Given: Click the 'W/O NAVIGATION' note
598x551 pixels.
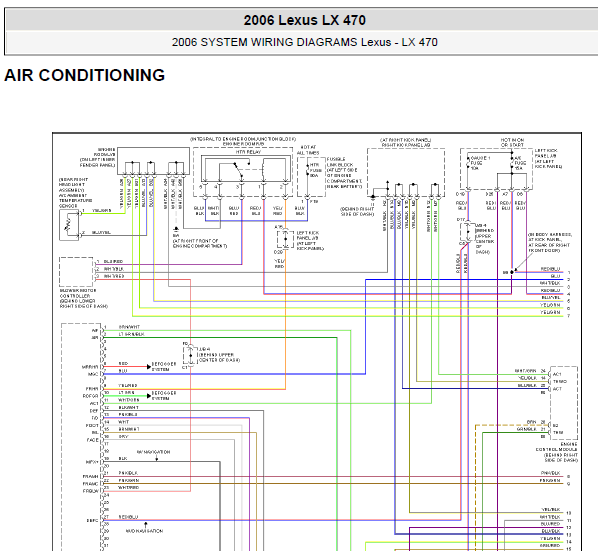Looking at the screenshot, I should coord(145,531).
